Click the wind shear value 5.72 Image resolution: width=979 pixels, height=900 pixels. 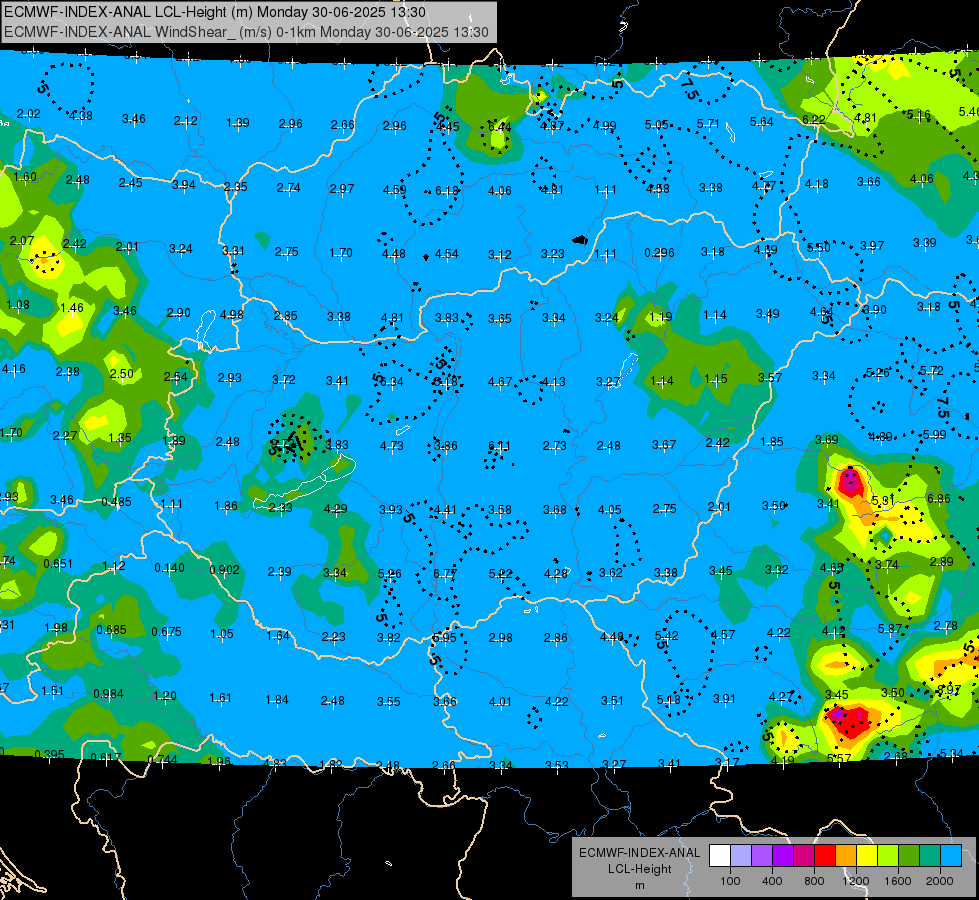(932, 371)
